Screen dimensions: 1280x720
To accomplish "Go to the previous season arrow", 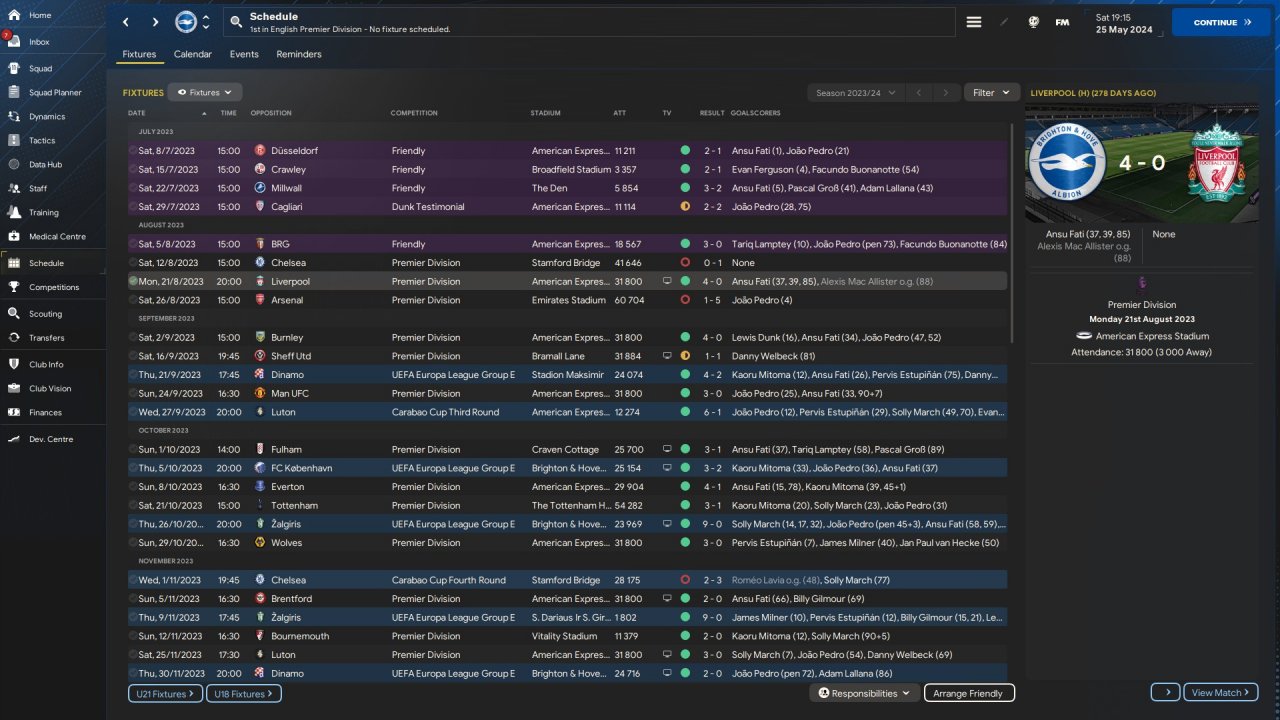I will pyautogui.click(x=918, y=92).
